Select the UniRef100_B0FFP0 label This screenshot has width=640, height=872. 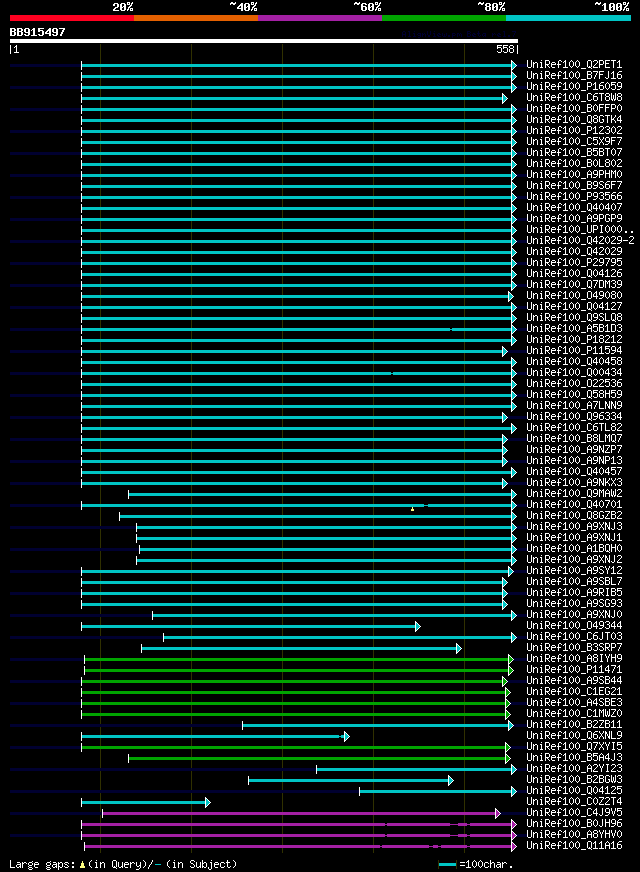click(574, 108)
